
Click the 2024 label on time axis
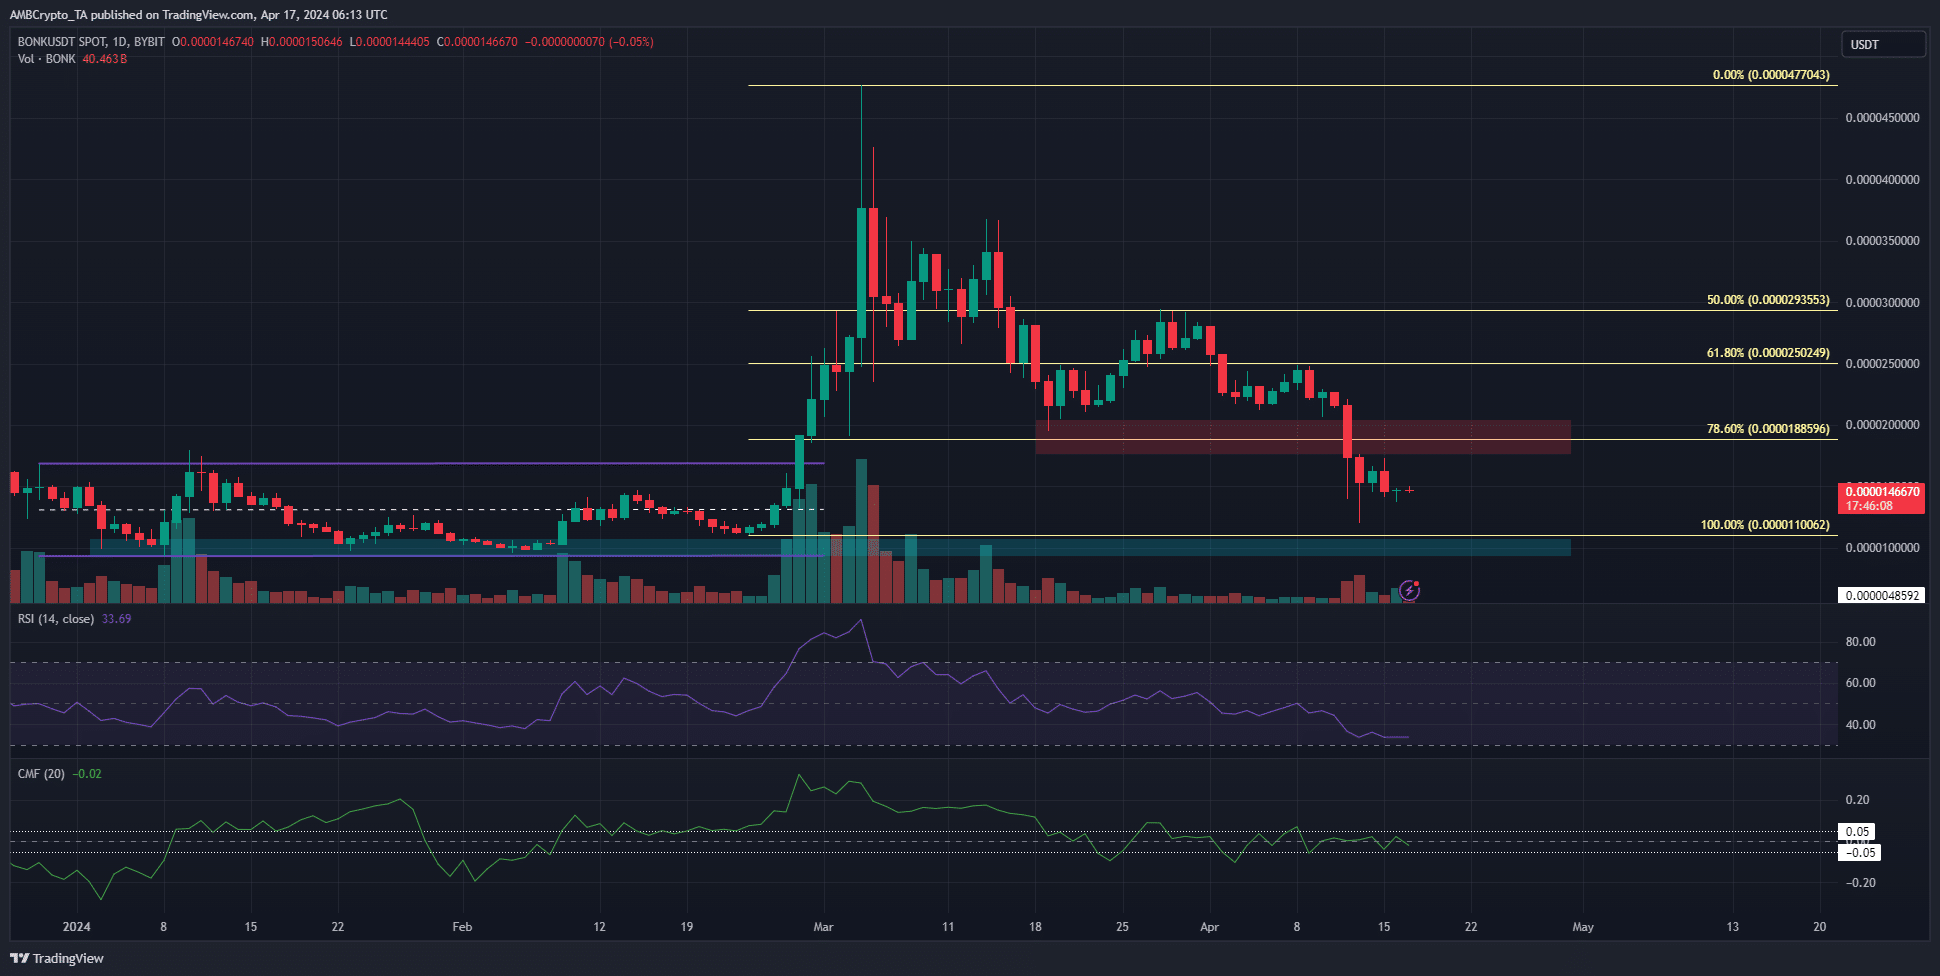click(x=76, y=927)
